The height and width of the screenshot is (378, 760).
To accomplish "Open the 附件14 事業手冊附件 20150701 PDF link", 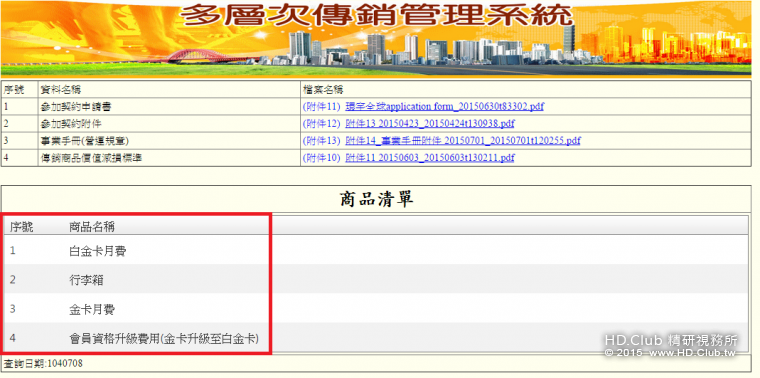I will click(462, 141).
